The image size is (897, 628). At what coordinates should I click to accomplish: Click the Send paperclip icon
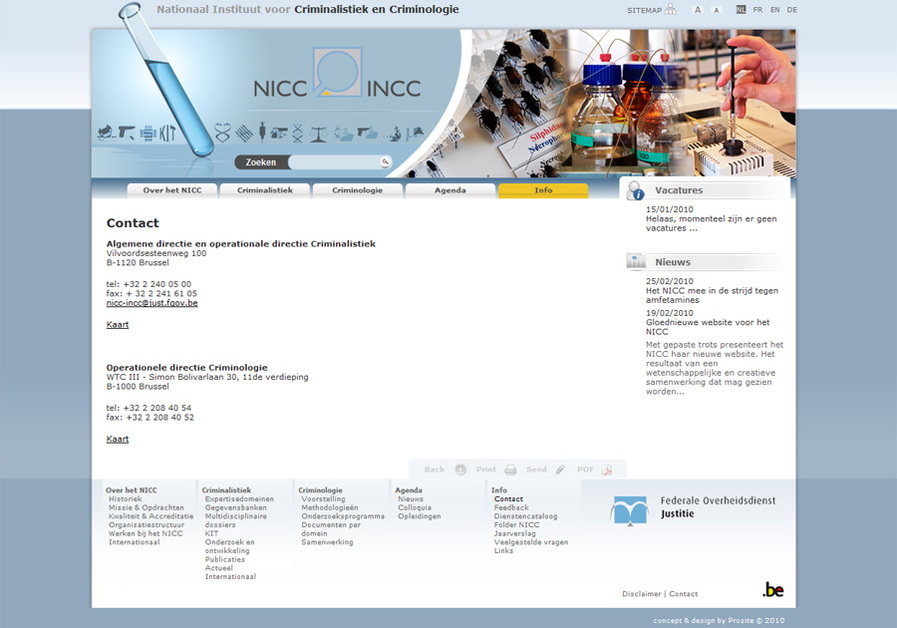coord(560,470)
